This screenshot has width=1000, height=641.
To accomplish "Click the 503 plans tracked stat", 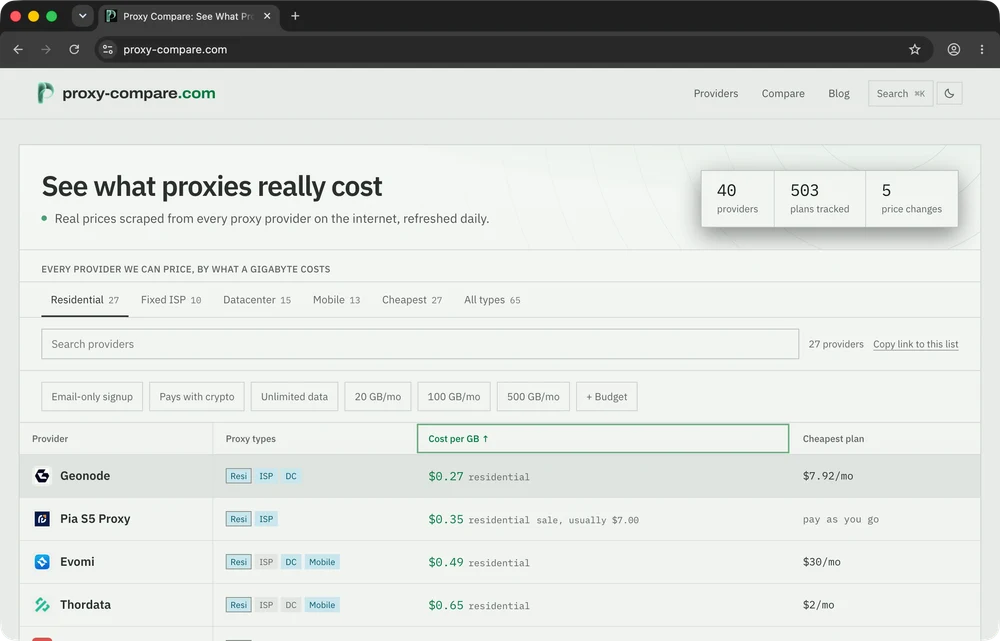I will point(820,198).
